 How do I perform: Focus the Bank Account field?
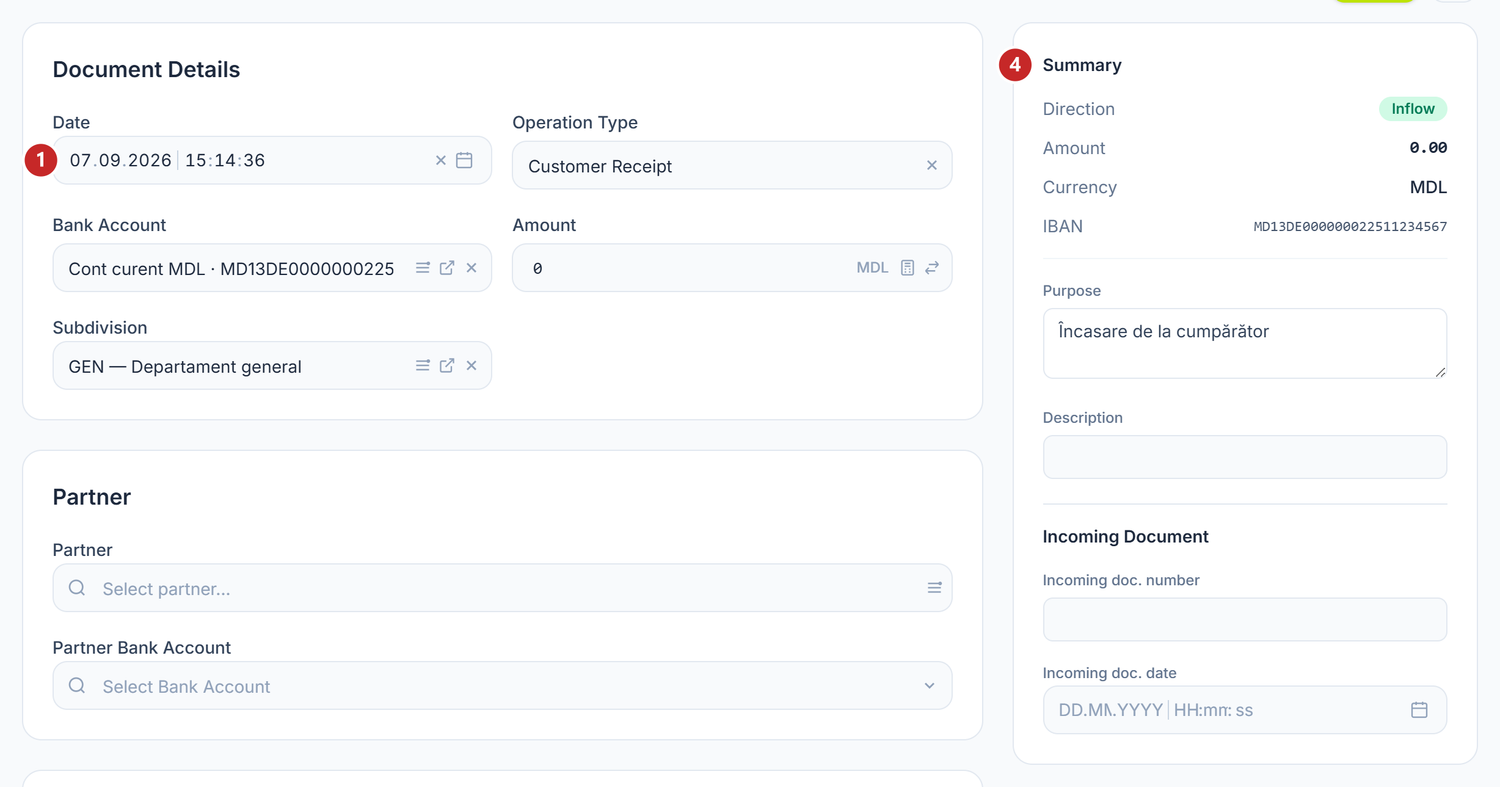tap(272, 268)
